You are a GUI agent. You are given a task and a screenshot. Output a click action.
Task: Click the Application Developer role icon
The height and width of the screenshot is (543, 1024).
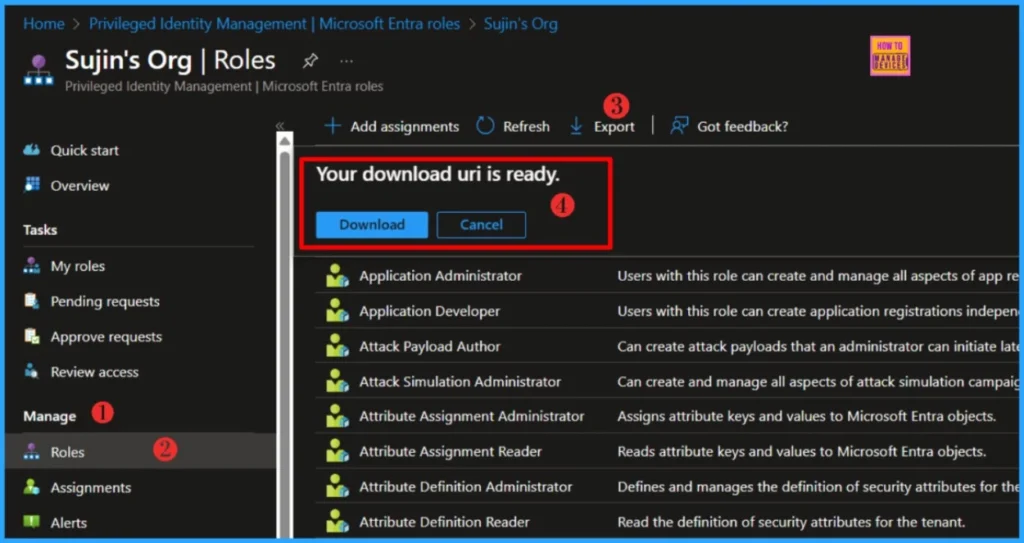(338, 311)
